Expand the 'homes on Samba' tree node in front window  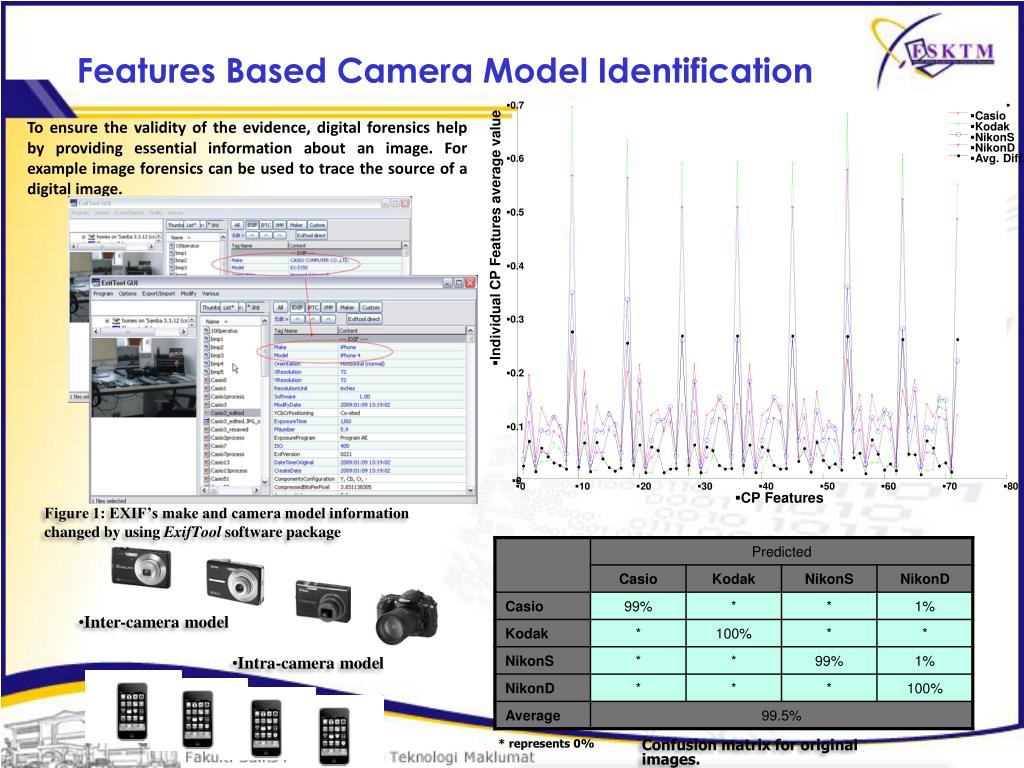107,321
